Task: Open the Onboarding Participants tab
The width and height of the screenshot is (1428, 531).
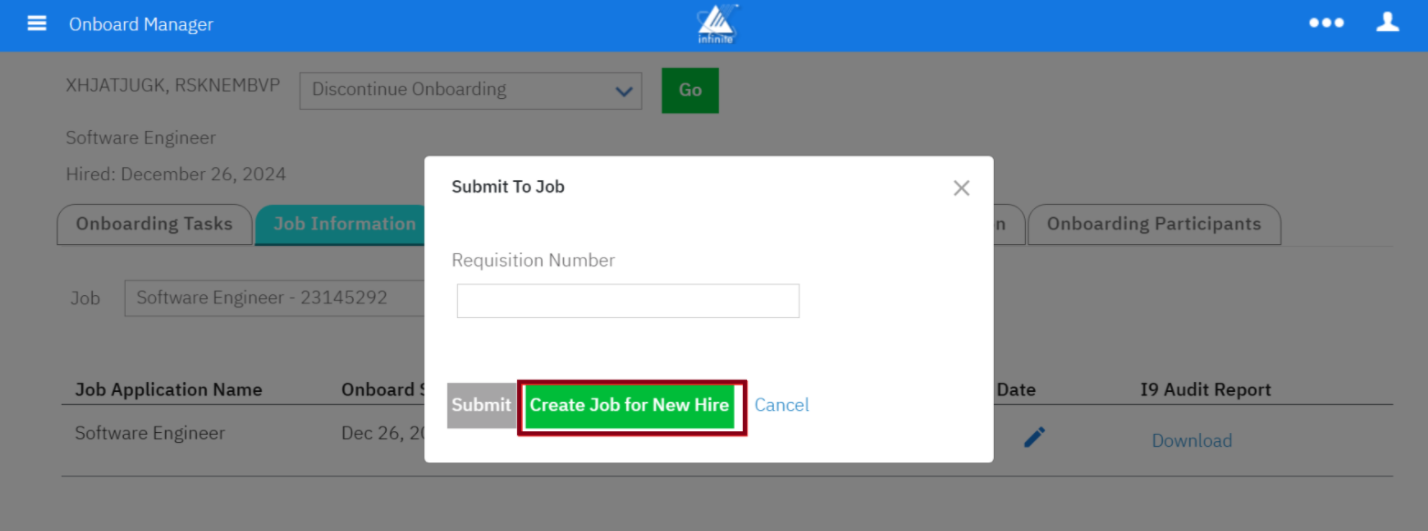Action: [x=1153, y=224]
